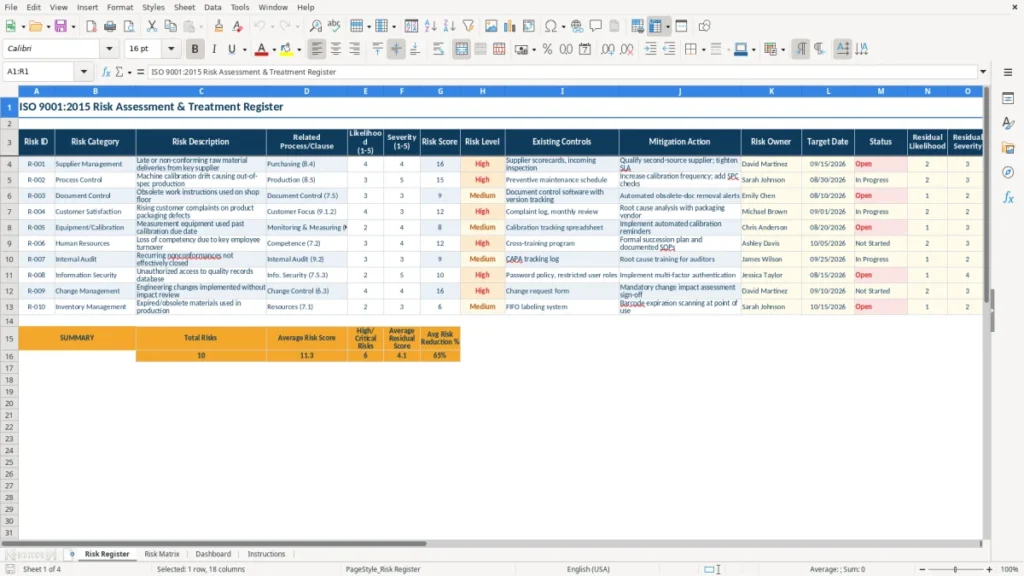
Task: Adjust the zoom slider handle
Action: (x=955, y=569)
